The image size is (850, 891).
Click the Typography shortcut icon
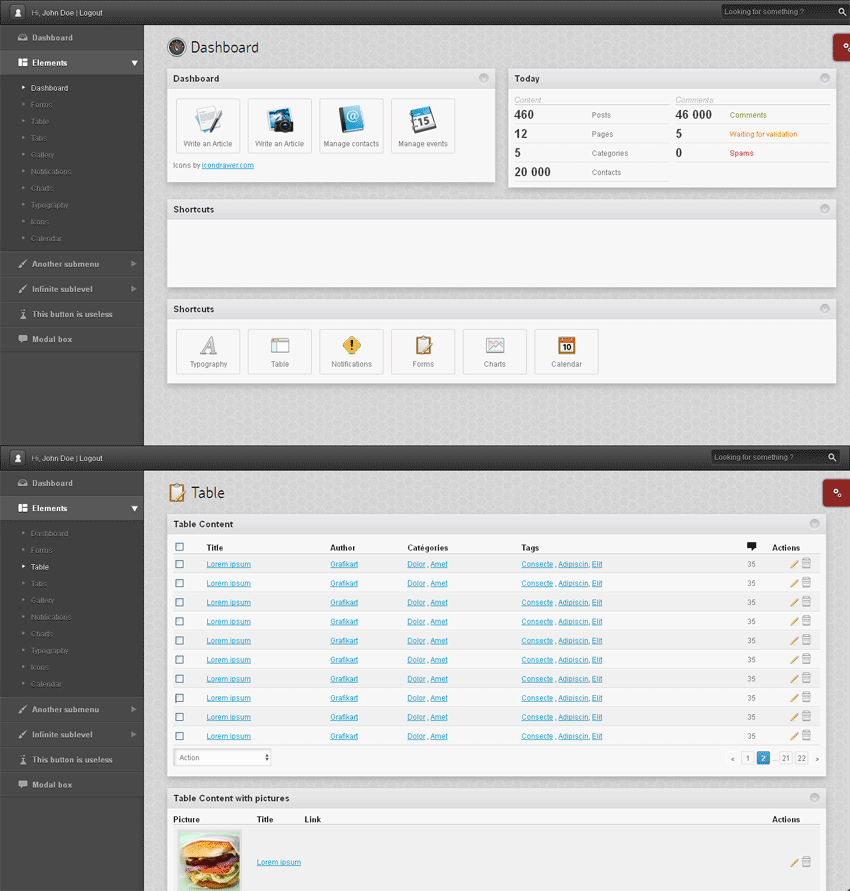pos(208,351)
